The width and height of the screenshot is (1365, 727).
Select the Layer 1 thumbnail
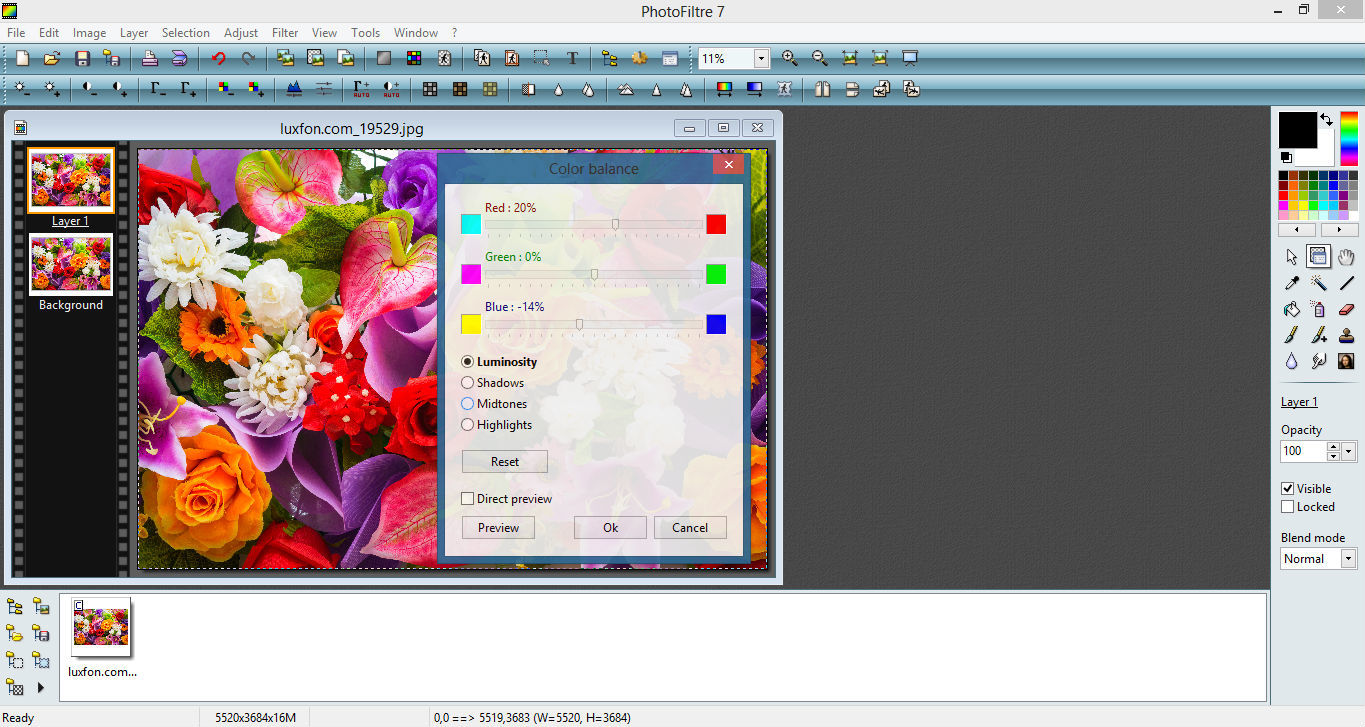coord(71,181)
